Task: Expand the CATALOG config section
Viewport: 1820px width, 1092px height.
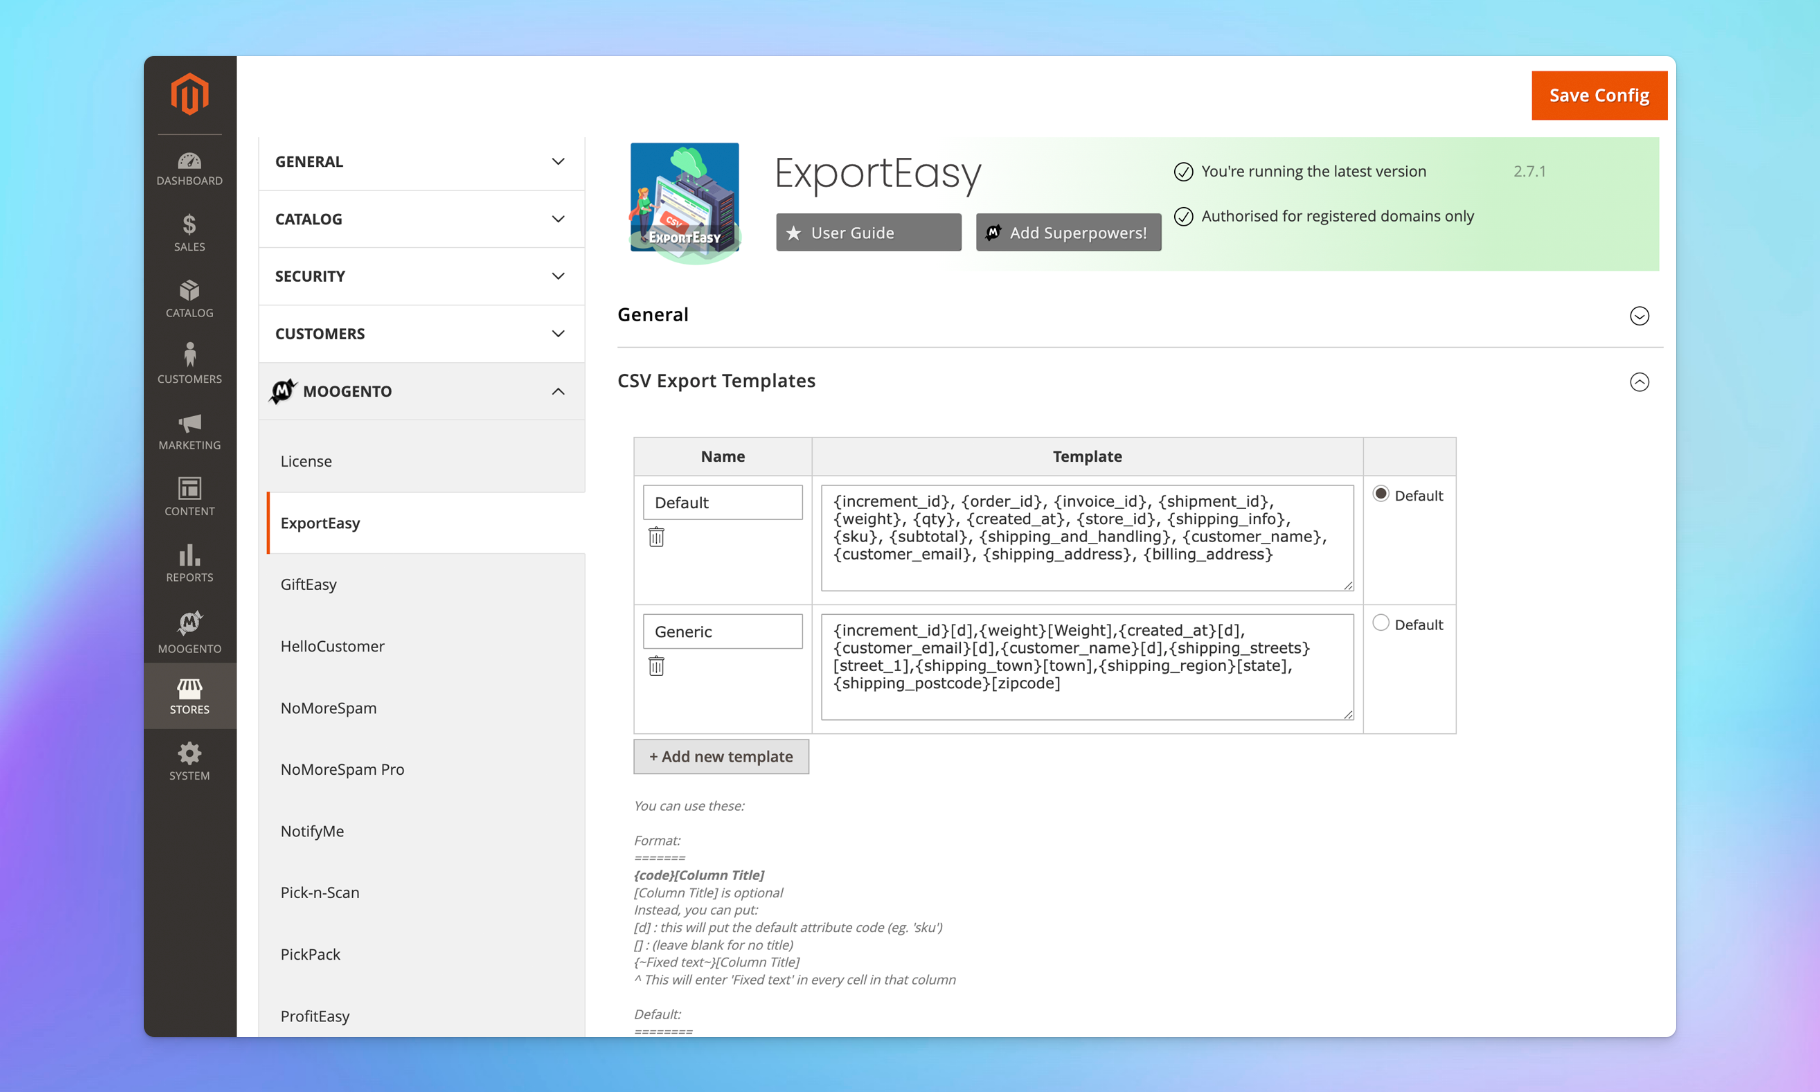Action: (421, 219)
